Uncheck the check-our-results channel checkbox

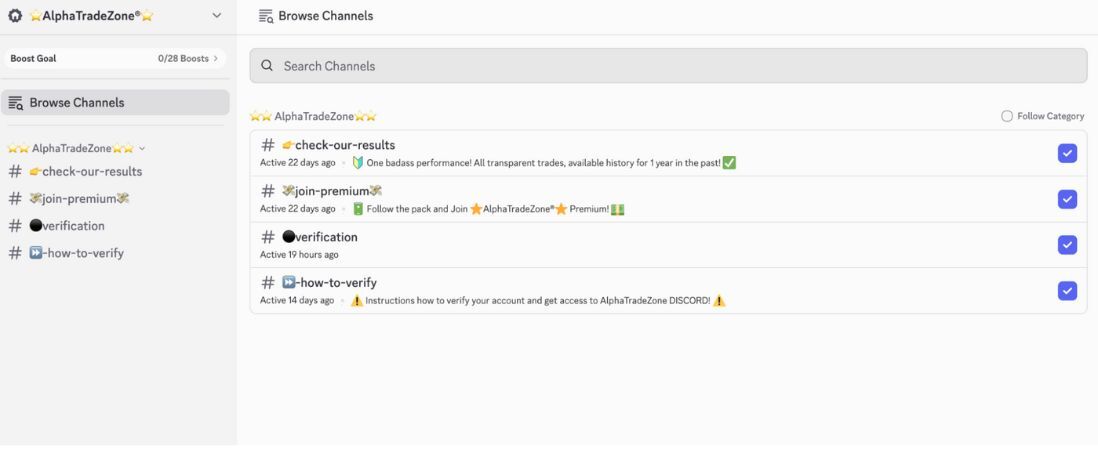(1067, 153)
